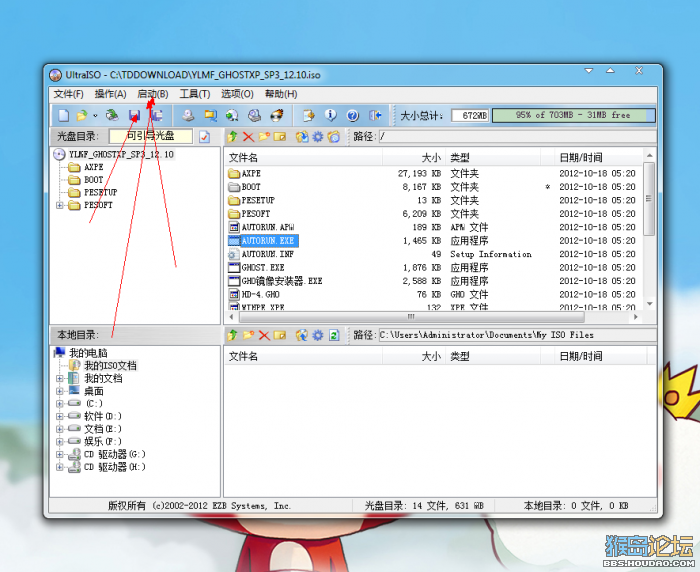Sort disc files by 日期/时间 column header
The image size is (700, 572).
pyautogui.click(x=598, y=158)
